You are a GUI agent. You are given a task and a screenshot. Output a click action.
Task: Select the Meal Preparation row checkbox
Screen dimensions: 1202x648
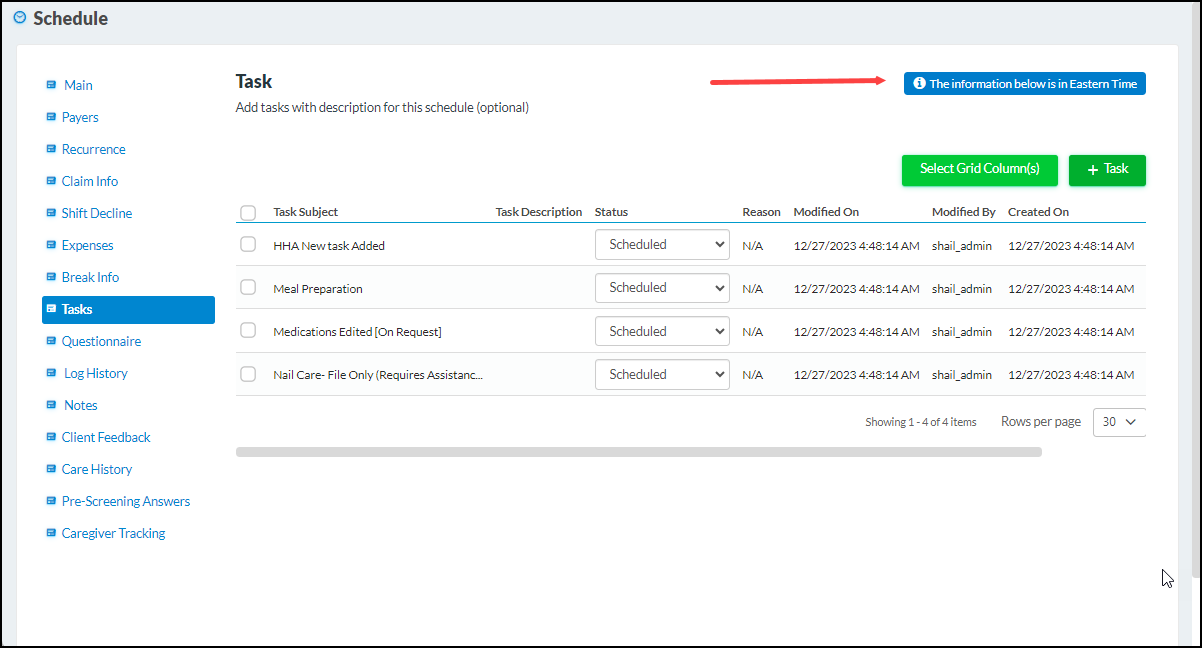pyautogui.click(x=247, y=287)
